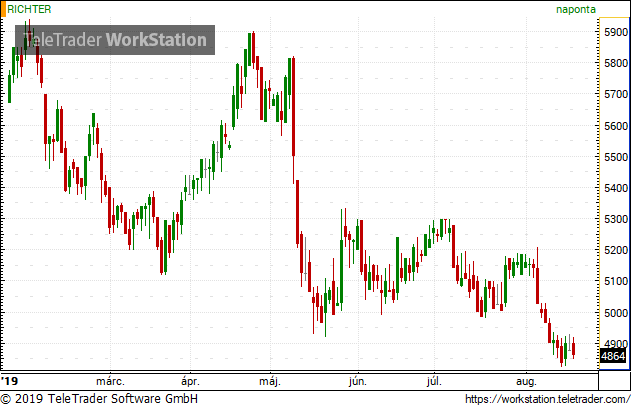Screen dimensions: 631x408
Task: Select the márc. month marker
Action: click(110, 381)
